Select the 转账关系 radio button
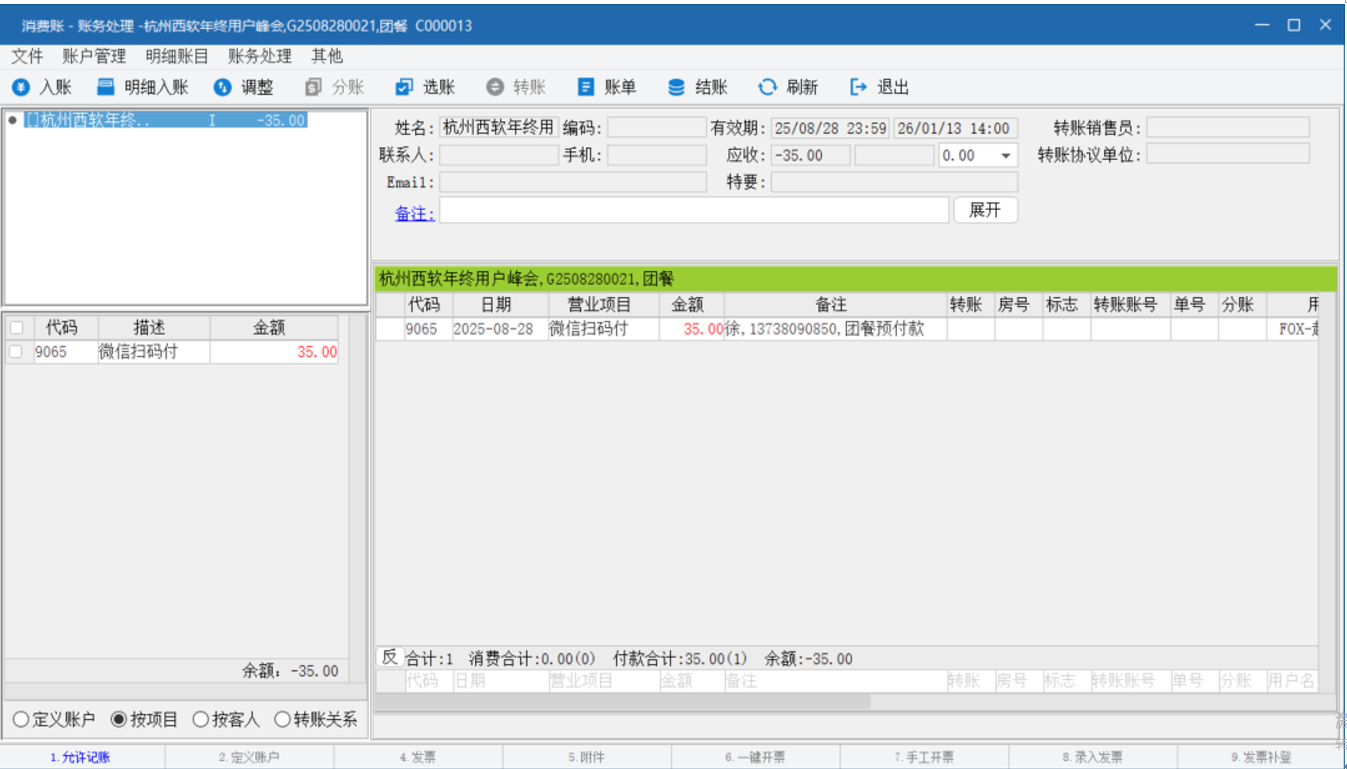1347x769 pixels. click(x=282, y=719)
